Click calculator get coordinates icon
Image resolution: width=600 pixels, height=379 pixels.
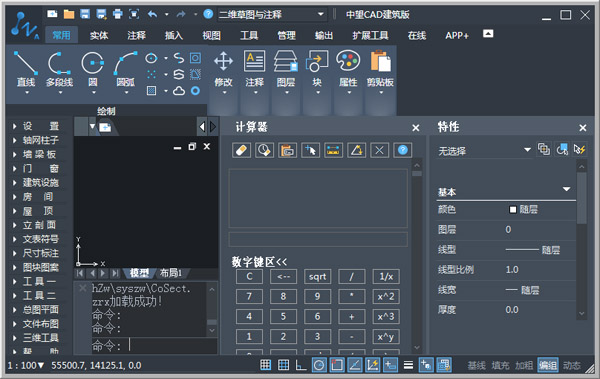pos(310,150)
